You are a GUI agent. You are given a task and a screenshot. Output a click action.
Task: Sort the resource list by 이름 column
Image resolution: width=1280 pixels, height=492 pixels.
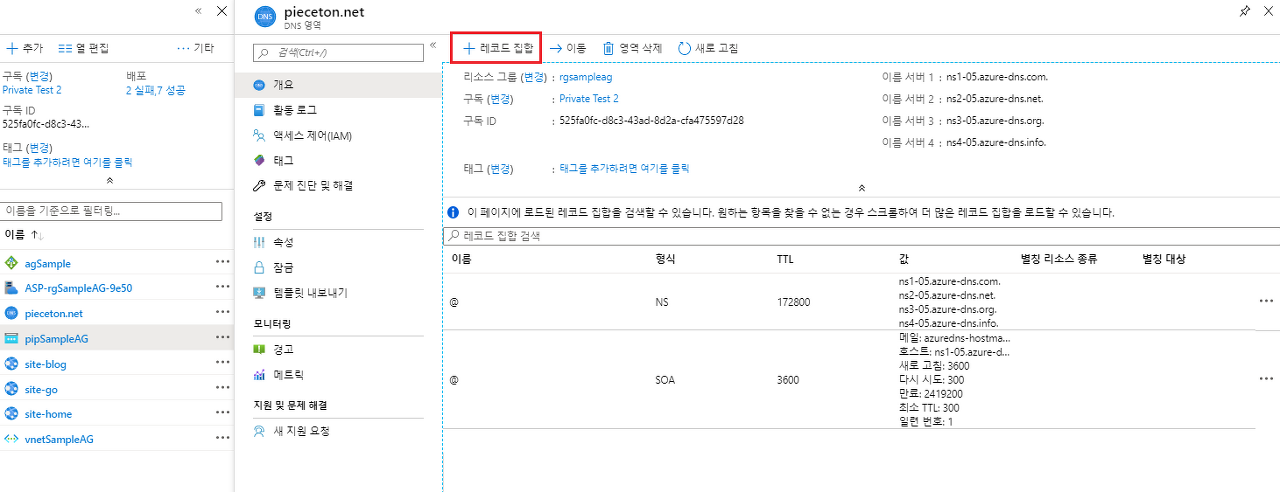(25, 235)
